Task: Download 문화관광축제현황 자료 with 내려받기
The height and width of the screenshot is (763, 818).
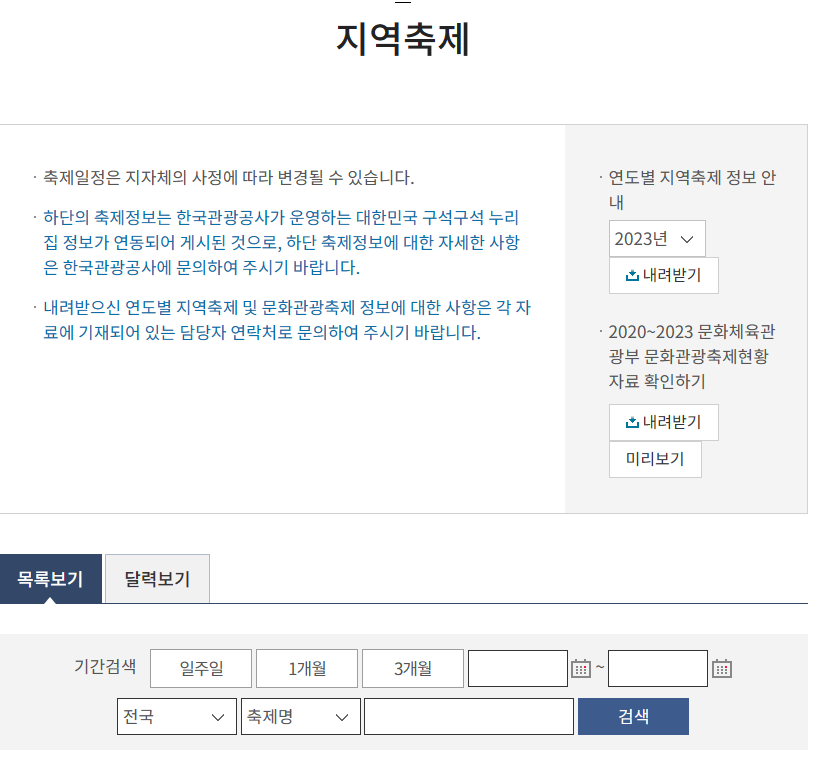Action: click(664, 422)
